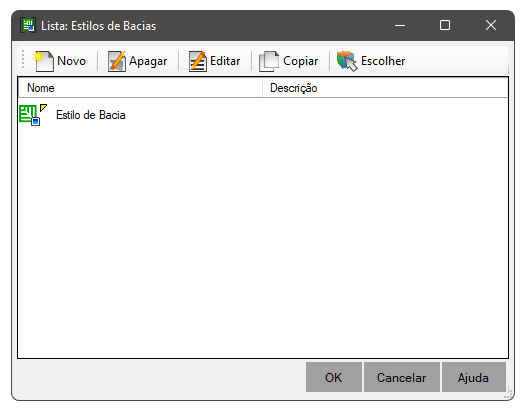Choose the Apagar toolbar label
The height and width of the screenshot is (411, 524).
point(148,61)
